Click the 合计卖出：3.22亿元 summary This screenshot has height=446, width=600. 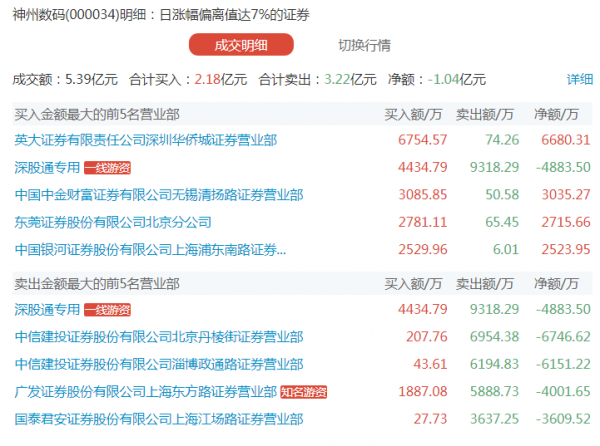pyautogui.click(x=318, y=80)
